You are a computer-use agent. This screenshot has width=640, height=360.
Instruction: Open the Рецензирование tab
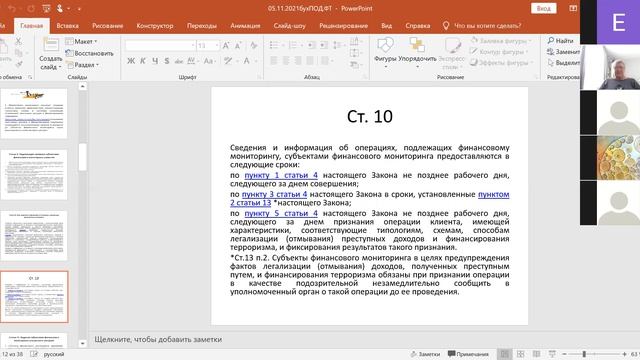(343, 26)
